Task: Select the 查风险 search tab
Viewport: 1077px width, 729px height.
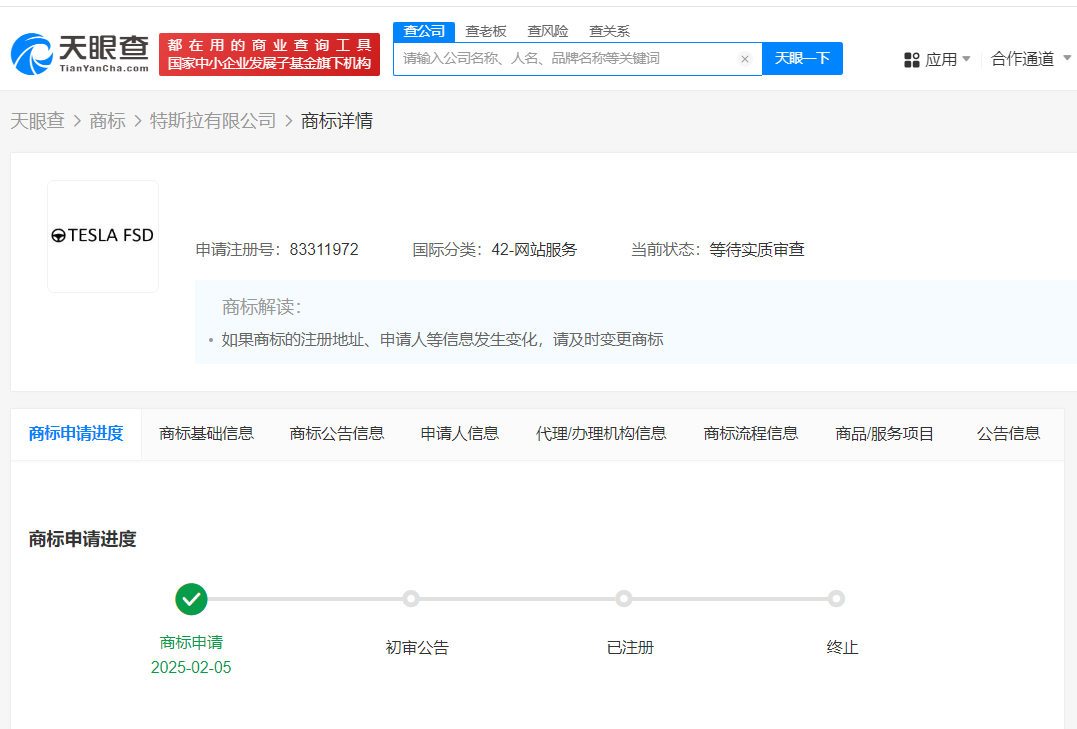Action: point(548,31)
